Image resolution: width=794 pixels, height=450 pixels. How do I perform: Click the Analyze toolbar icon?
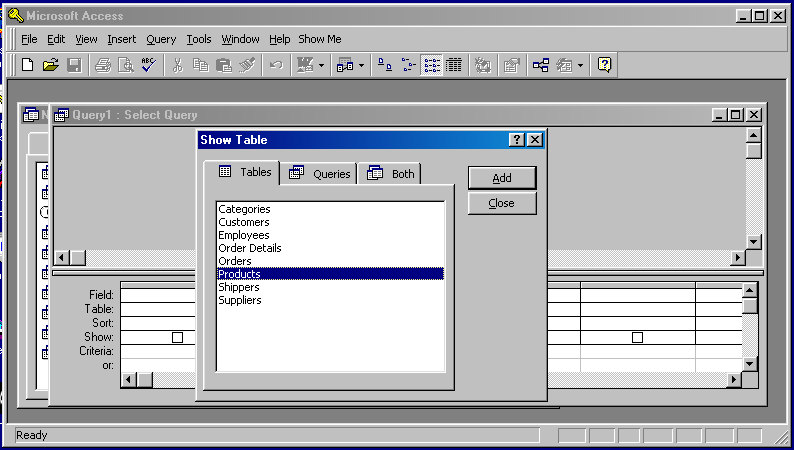click(345, 65)
